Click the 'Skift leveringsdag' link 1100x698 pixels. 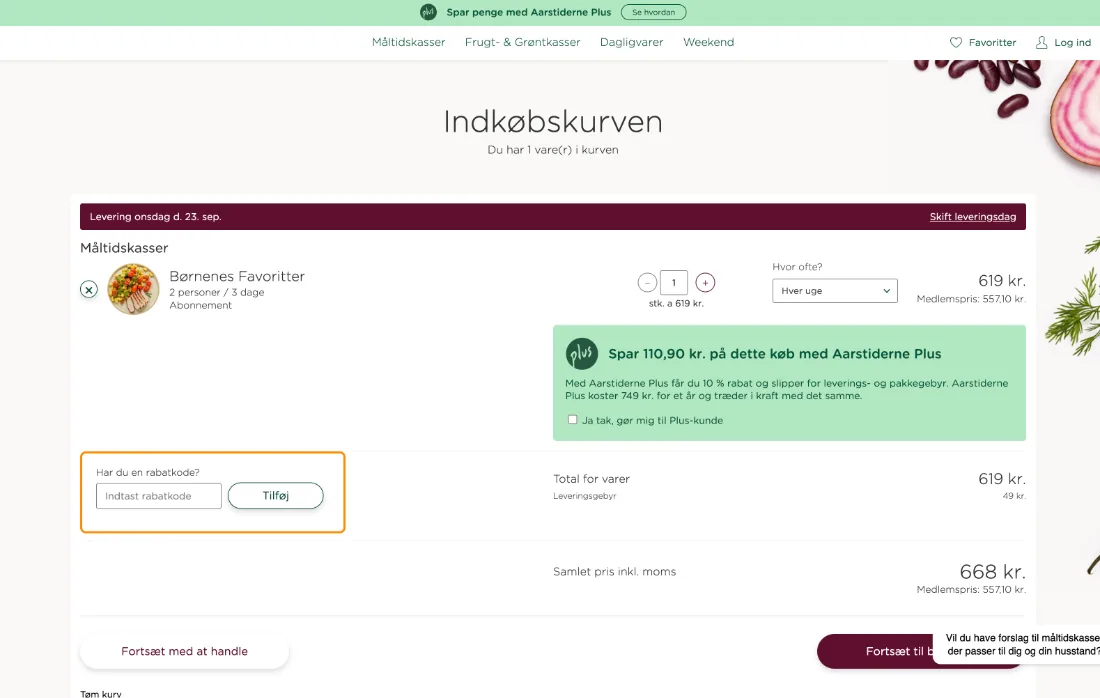click(973, 217)
